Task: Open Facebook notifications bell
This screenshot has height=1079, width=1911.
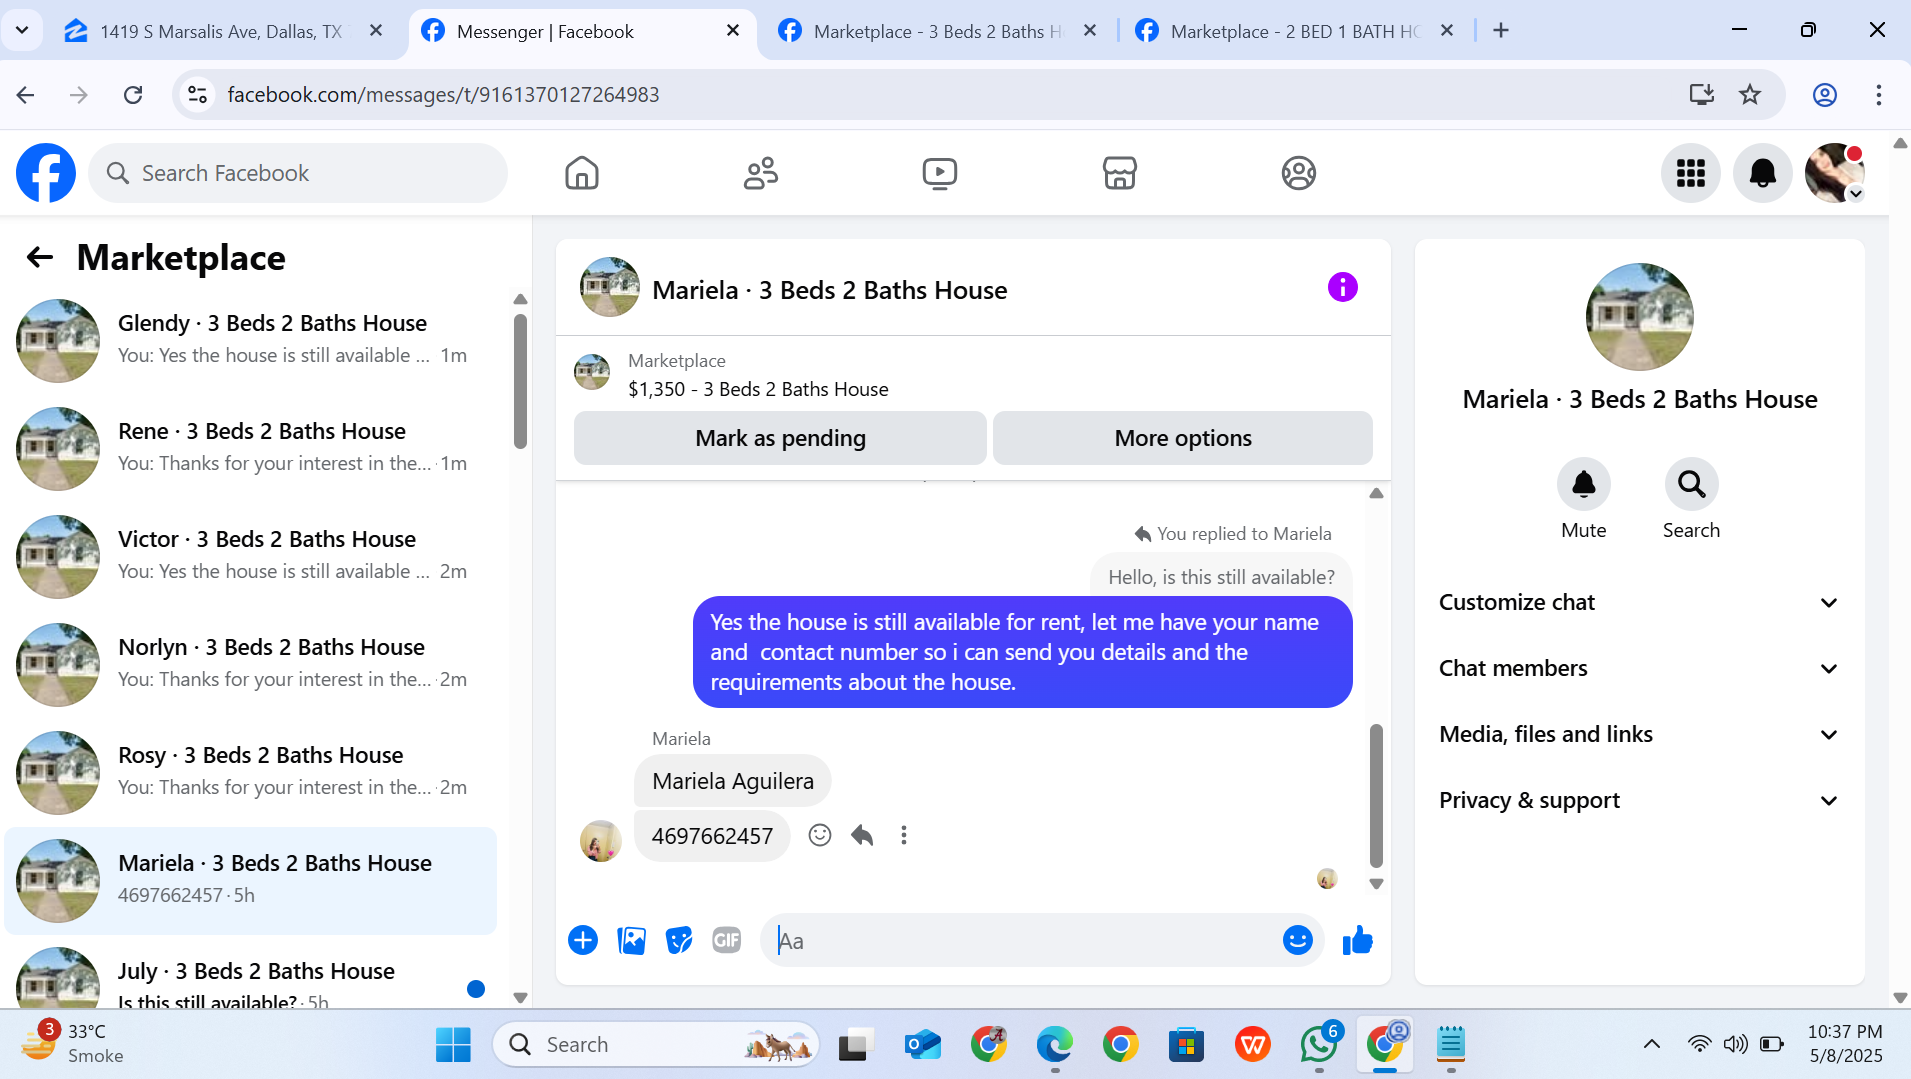Action: point(1762,173)
